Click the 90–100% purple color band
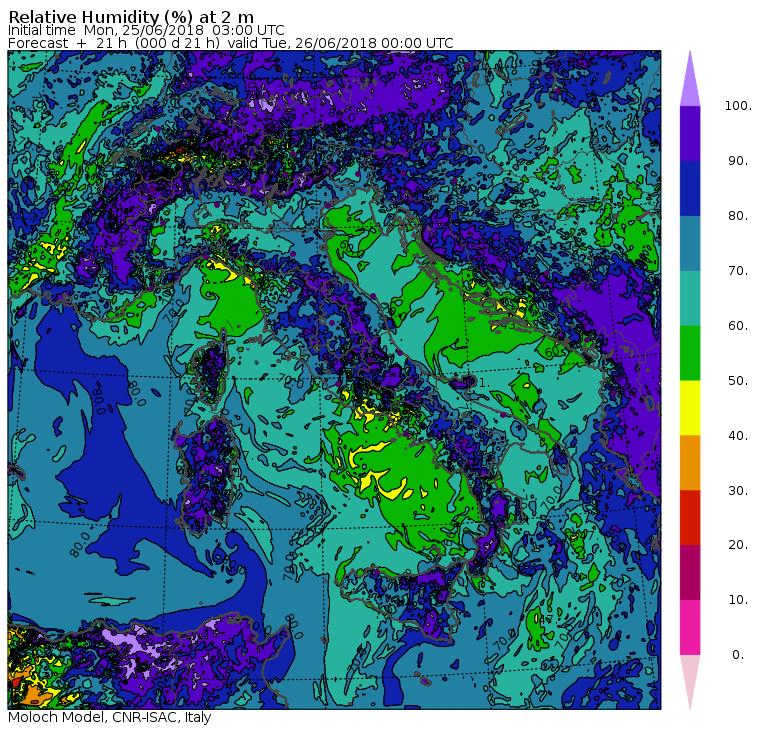 (690, 133)
